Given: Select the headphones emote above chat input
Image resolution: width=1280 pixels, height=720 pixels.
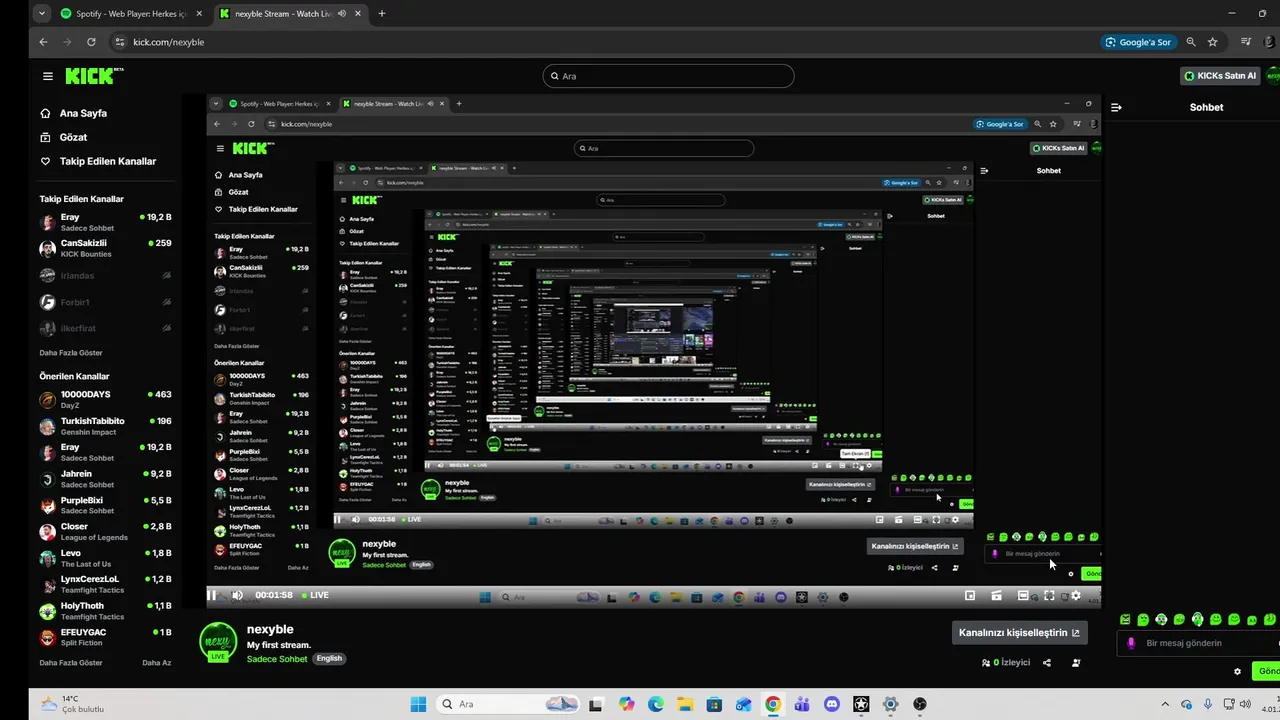Looking at the screenshot, I should coord(1198,620).
